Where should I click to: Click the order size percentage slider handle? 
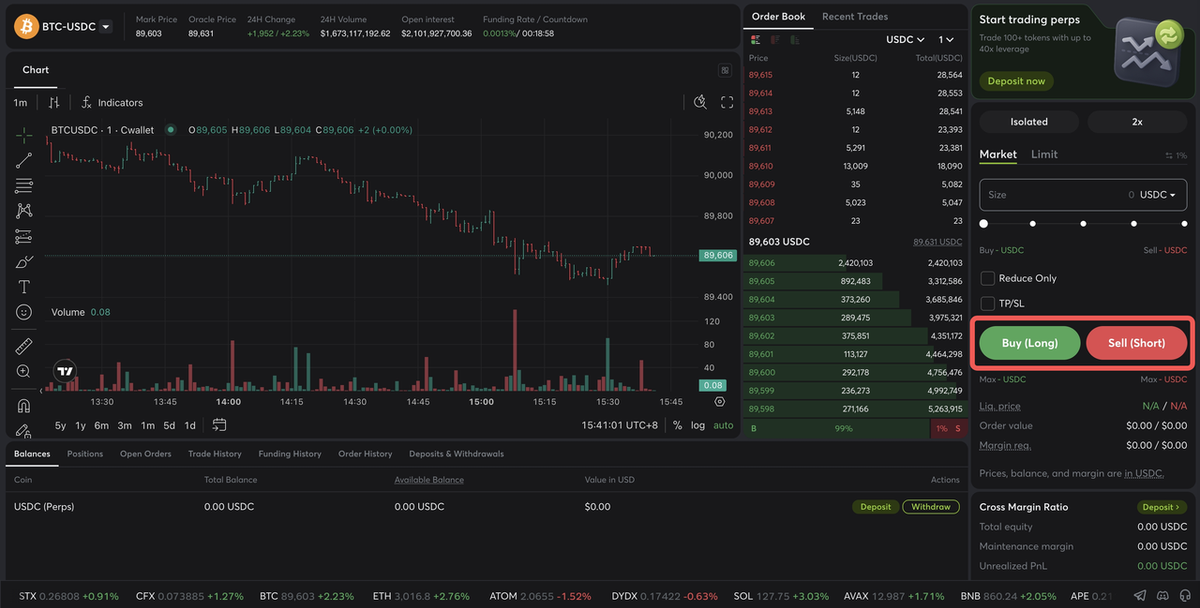click(984, 224)
